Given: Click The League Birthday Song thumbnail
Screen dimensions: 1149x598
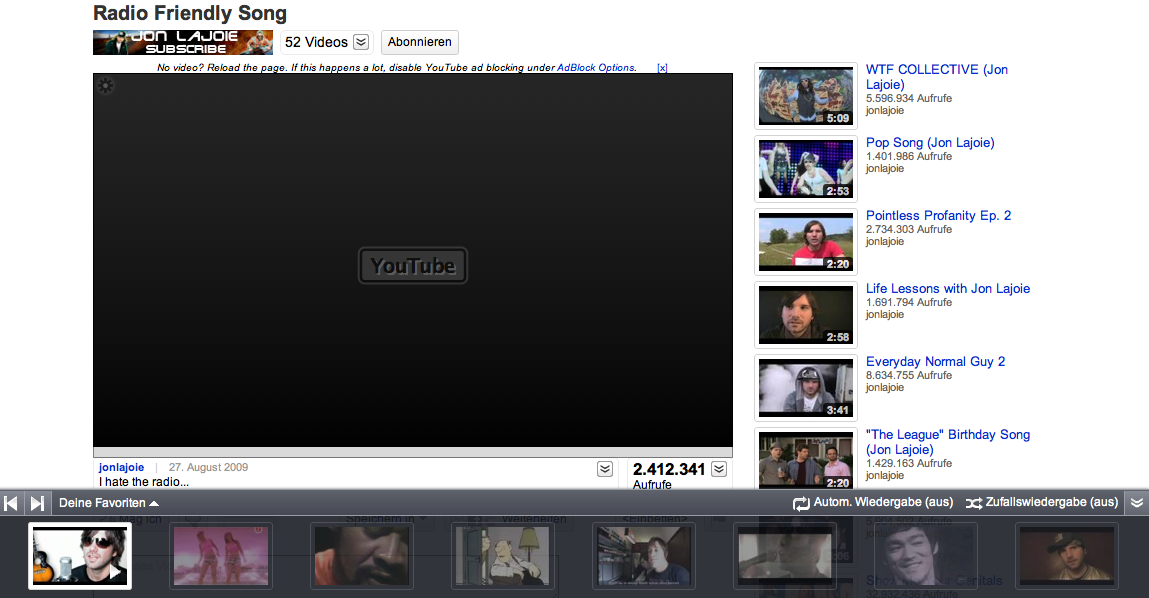Looking at the screenshot, I should click(806, 459).
